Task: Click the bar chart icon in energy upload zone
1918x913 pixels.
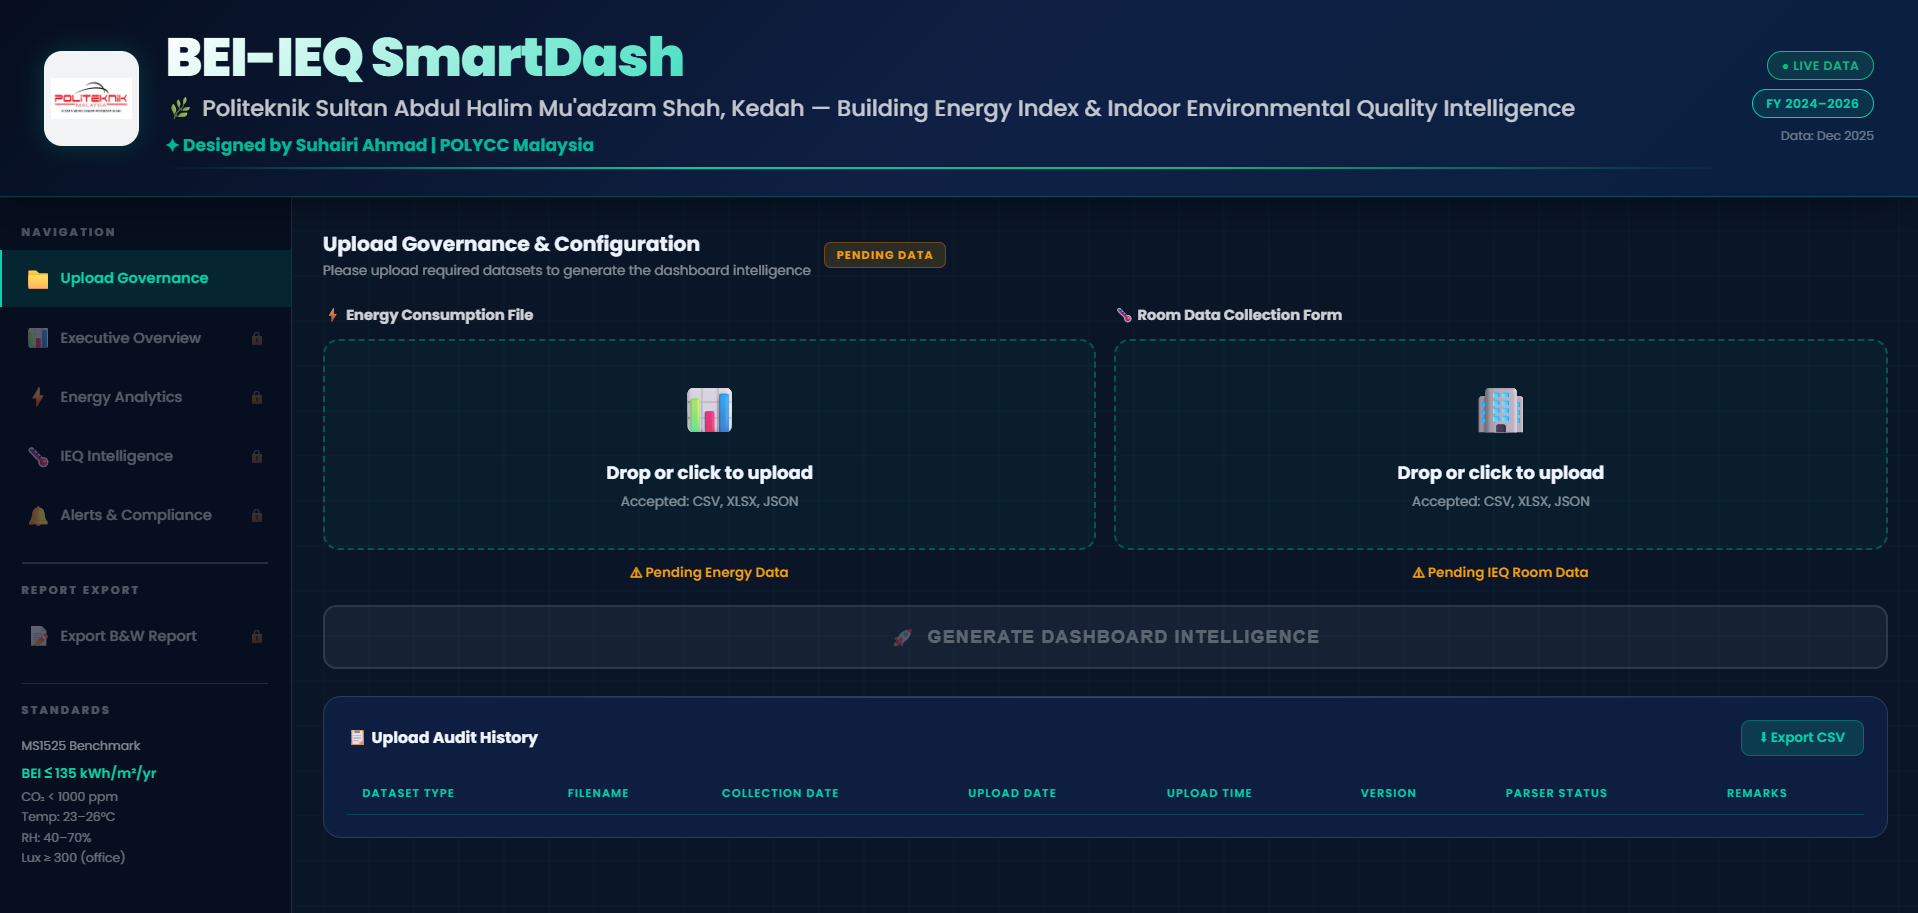Action: click(709, 410)
